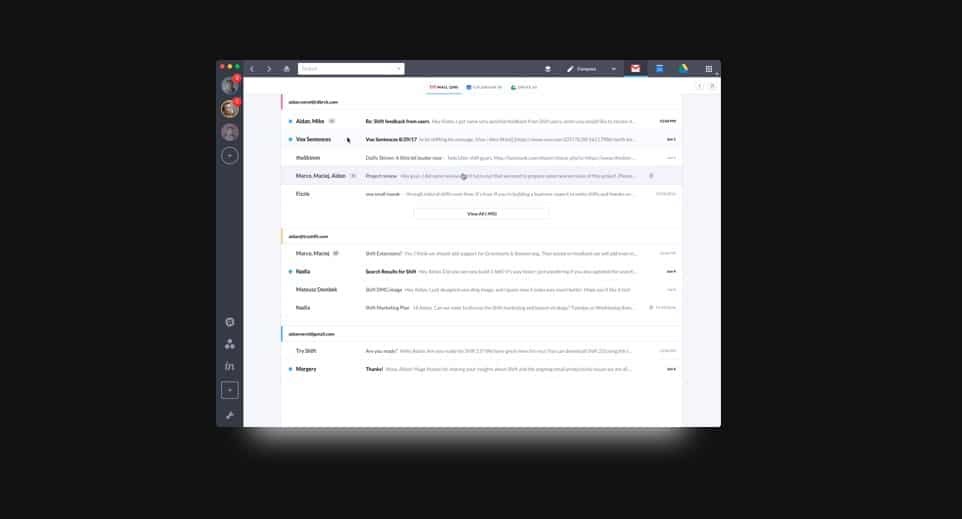Click the View All button
Image resolution: width=962 pixels, height=519 pixels.
click(x=481, y=214)
